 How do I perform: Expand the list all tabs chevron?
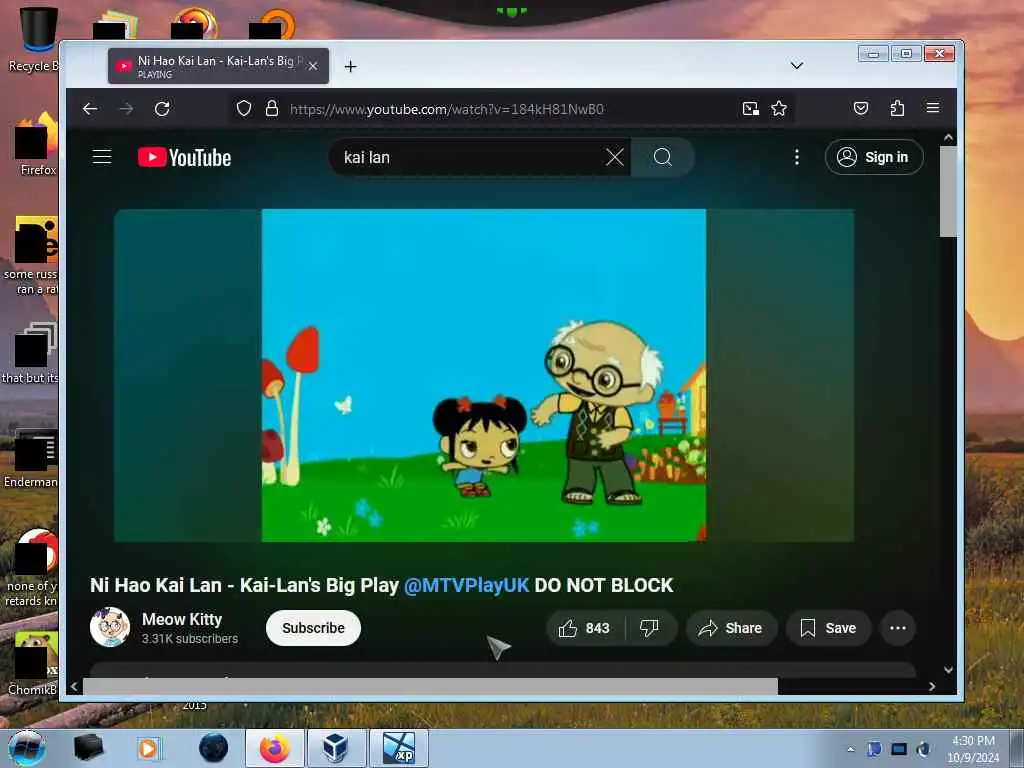pos(797,65)
